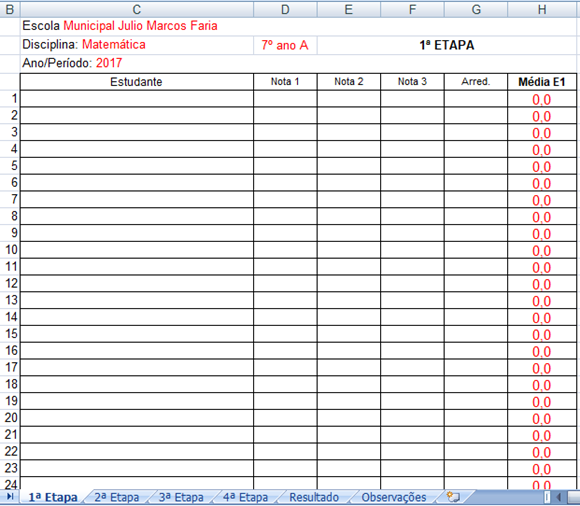Select column E header

click(x=349, y=9)
